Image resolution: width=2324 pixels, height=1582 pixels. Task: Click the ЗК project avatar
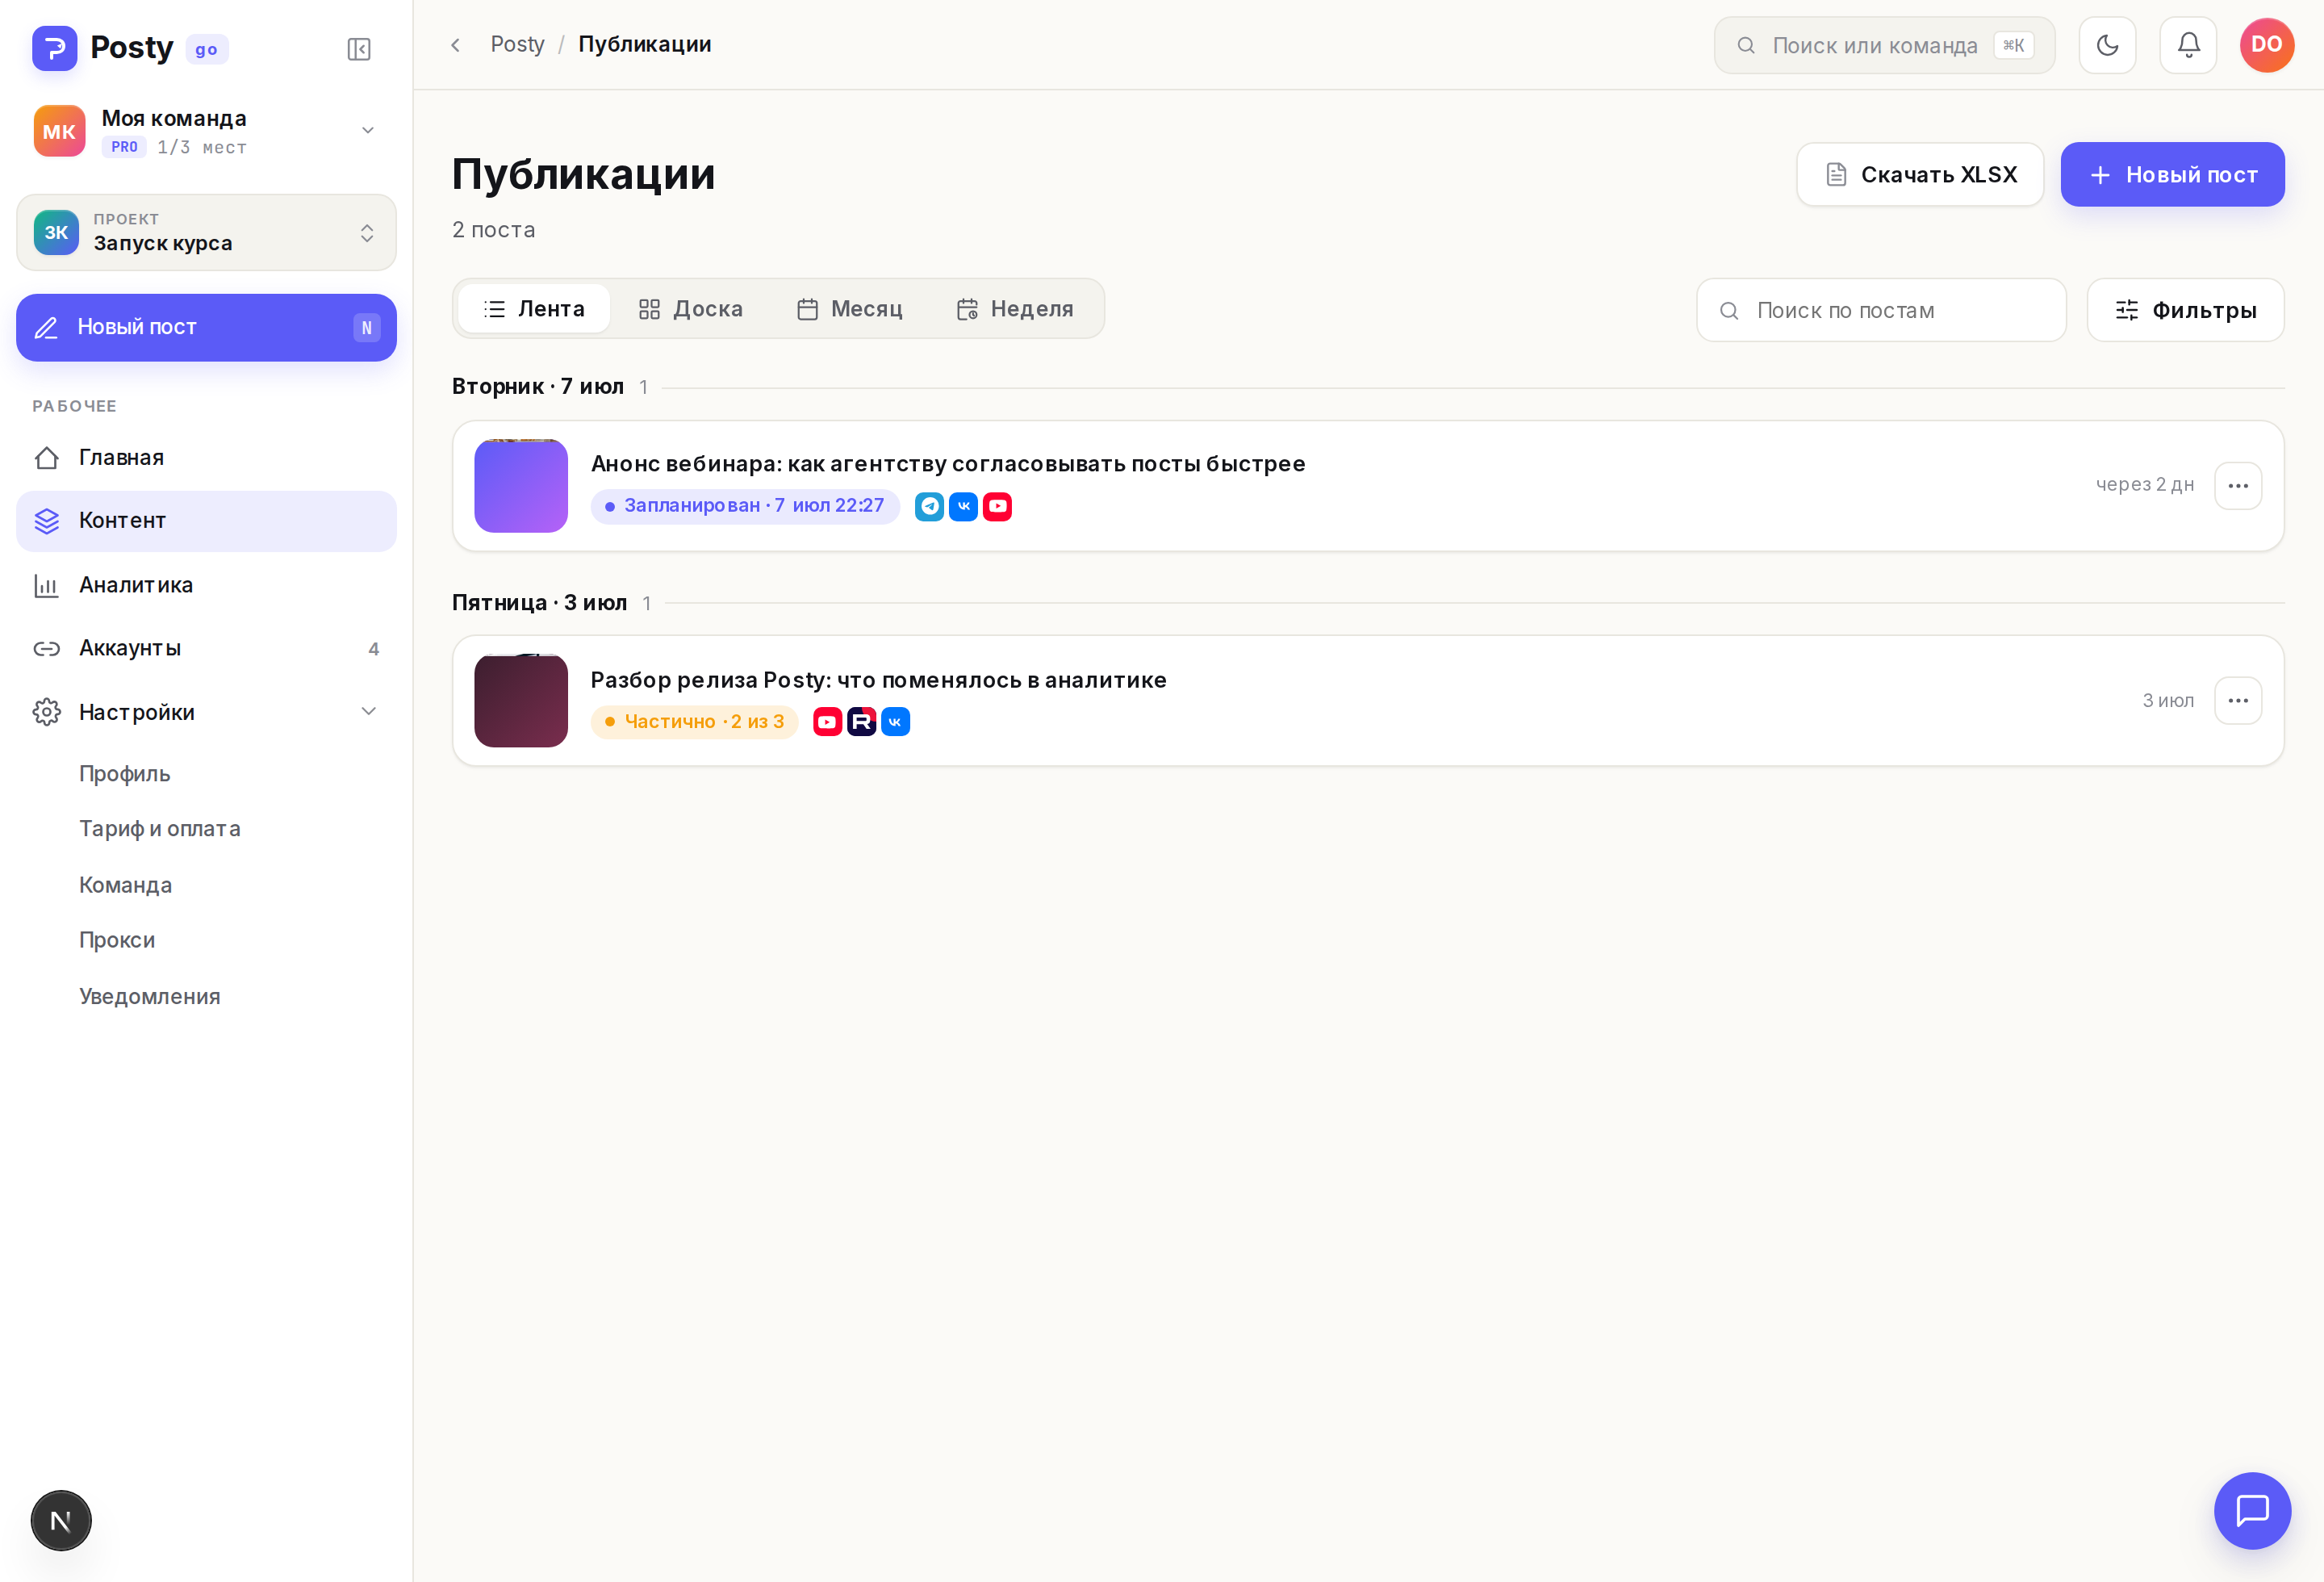coord(56,232)
